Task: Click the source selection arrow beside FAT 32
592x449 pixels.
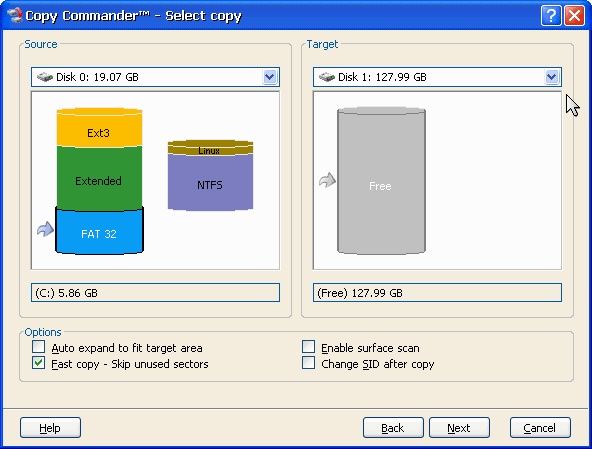Action: pos(45,229)
